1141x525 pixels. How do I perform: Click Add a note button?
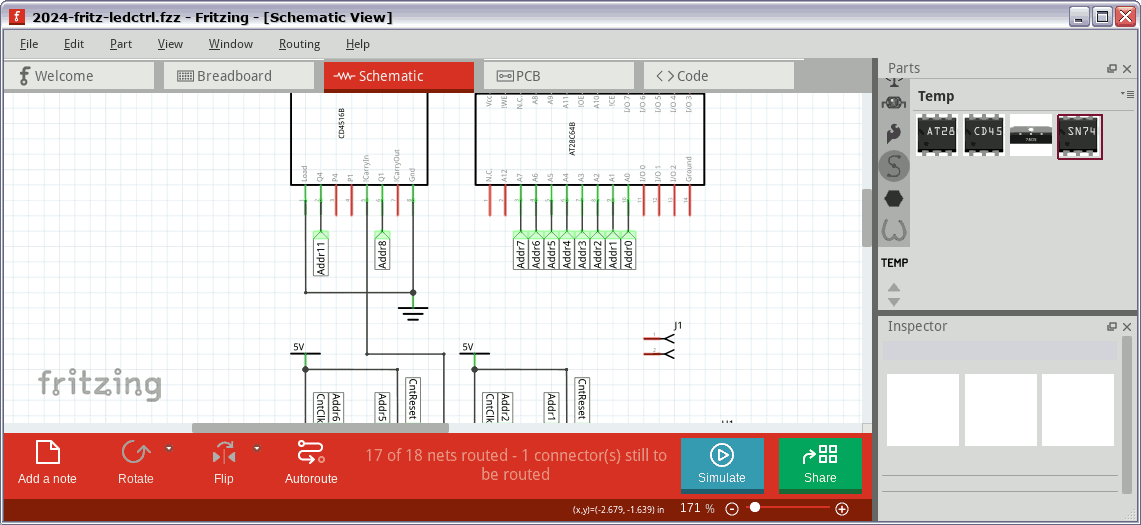[47, 463]
